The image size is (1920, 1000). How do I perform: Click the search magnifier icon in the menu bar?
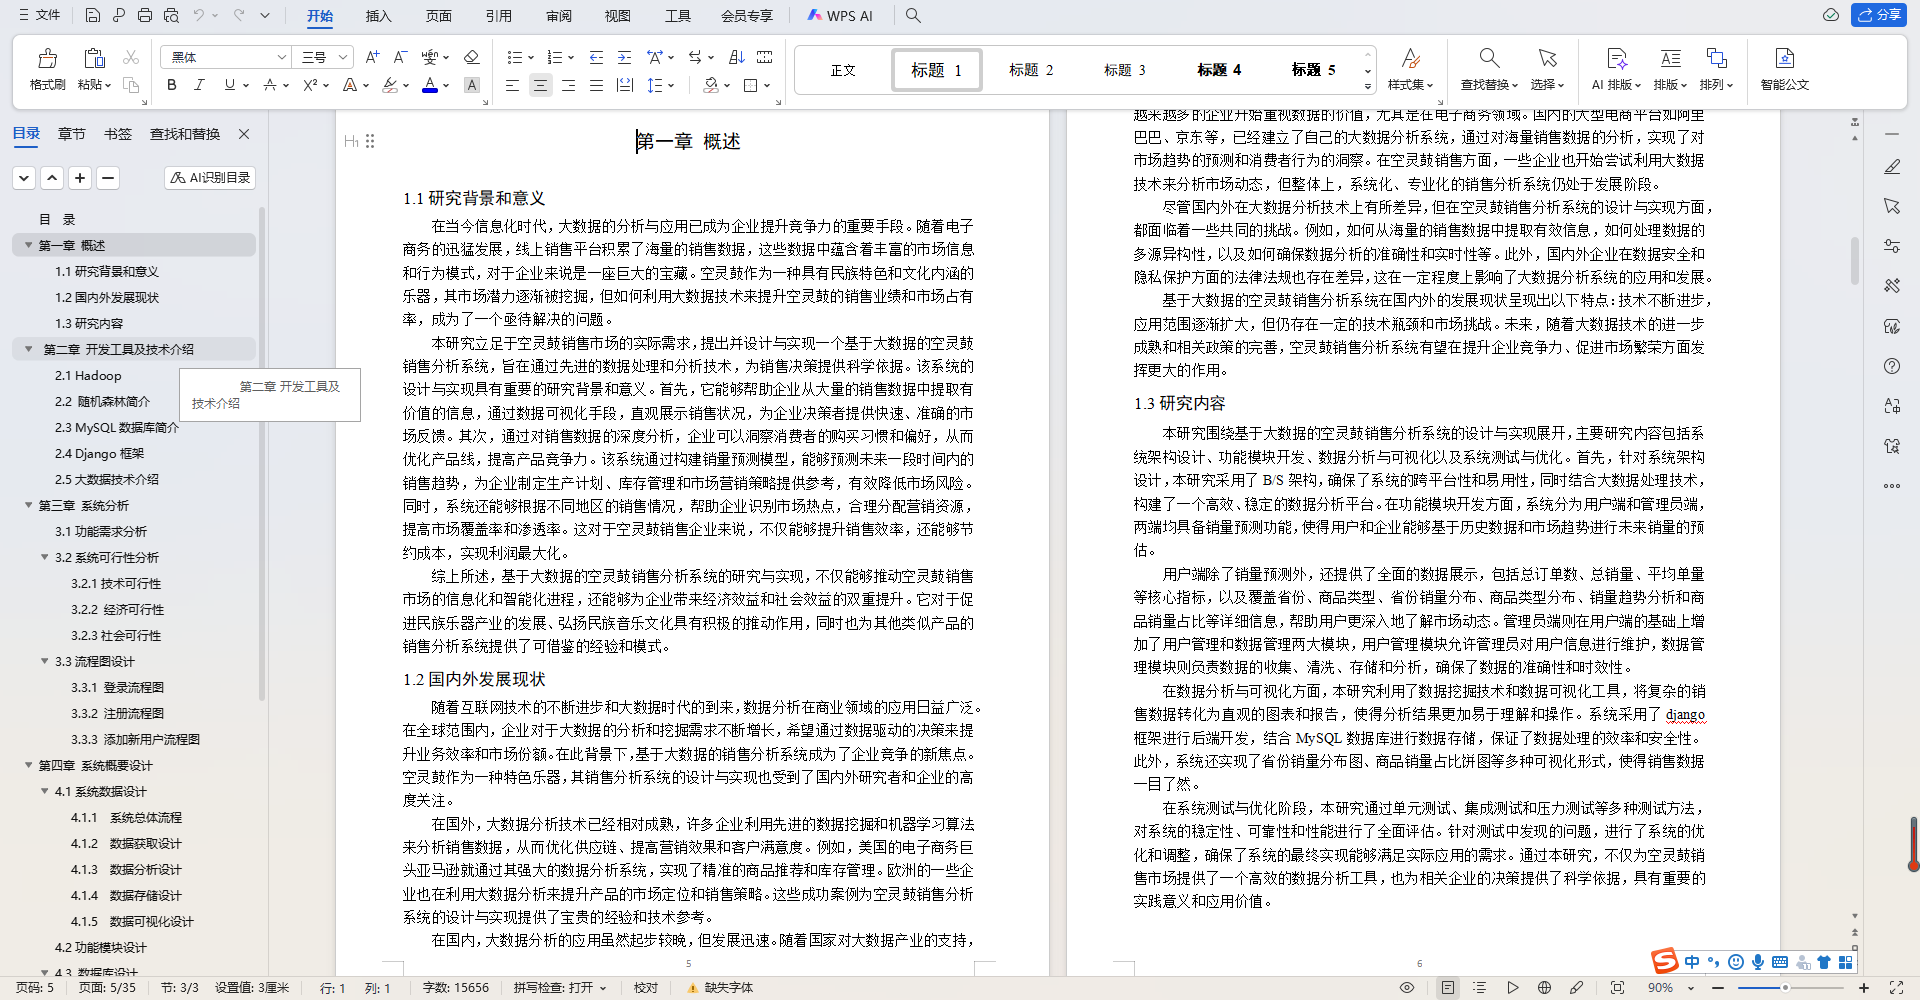click(913, 15)
